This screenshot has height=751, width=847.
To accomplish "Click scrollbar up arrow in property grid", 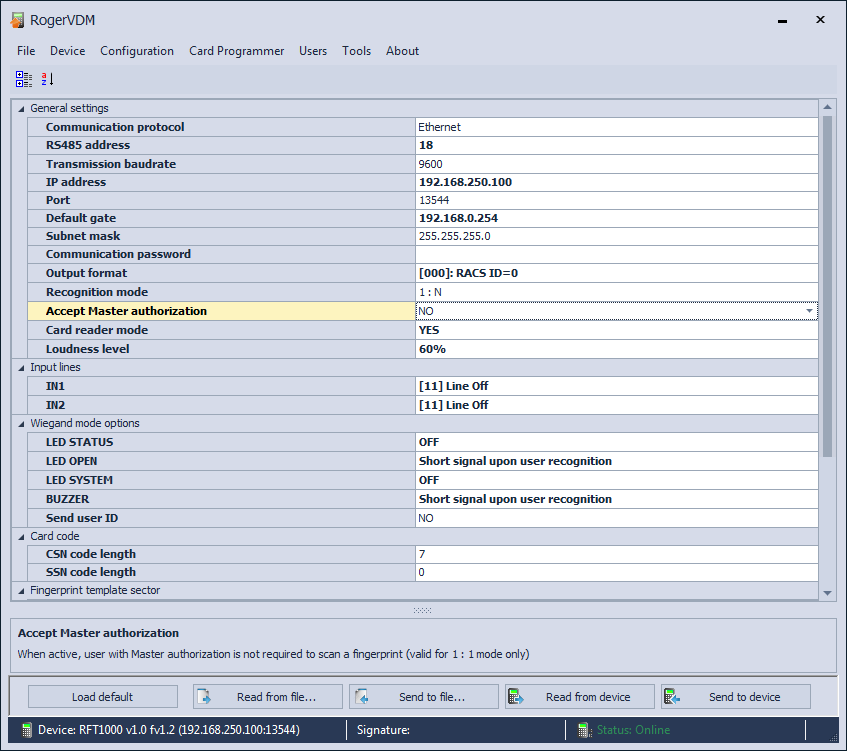I will 828,107.
